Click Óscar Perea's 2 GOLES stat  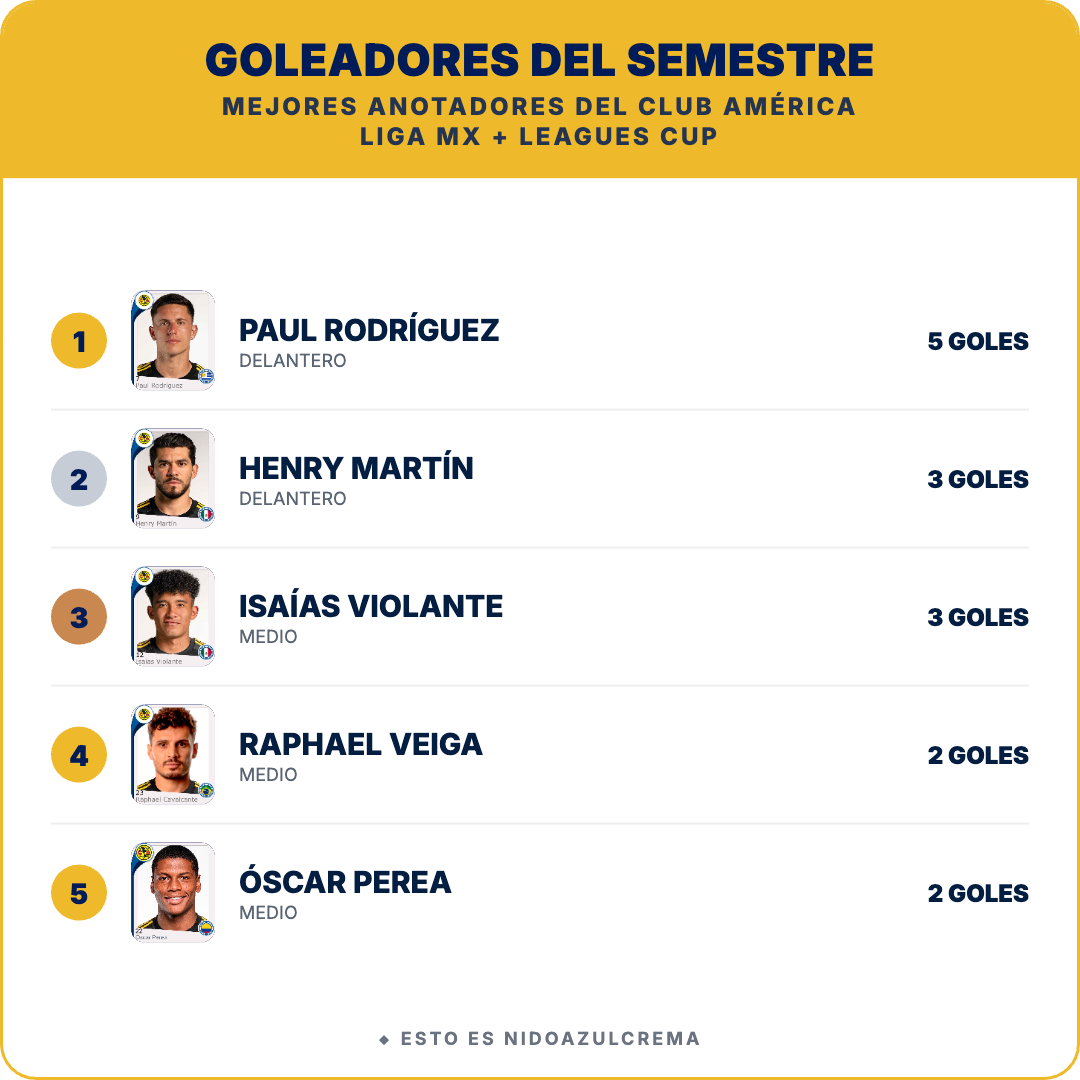978,893
